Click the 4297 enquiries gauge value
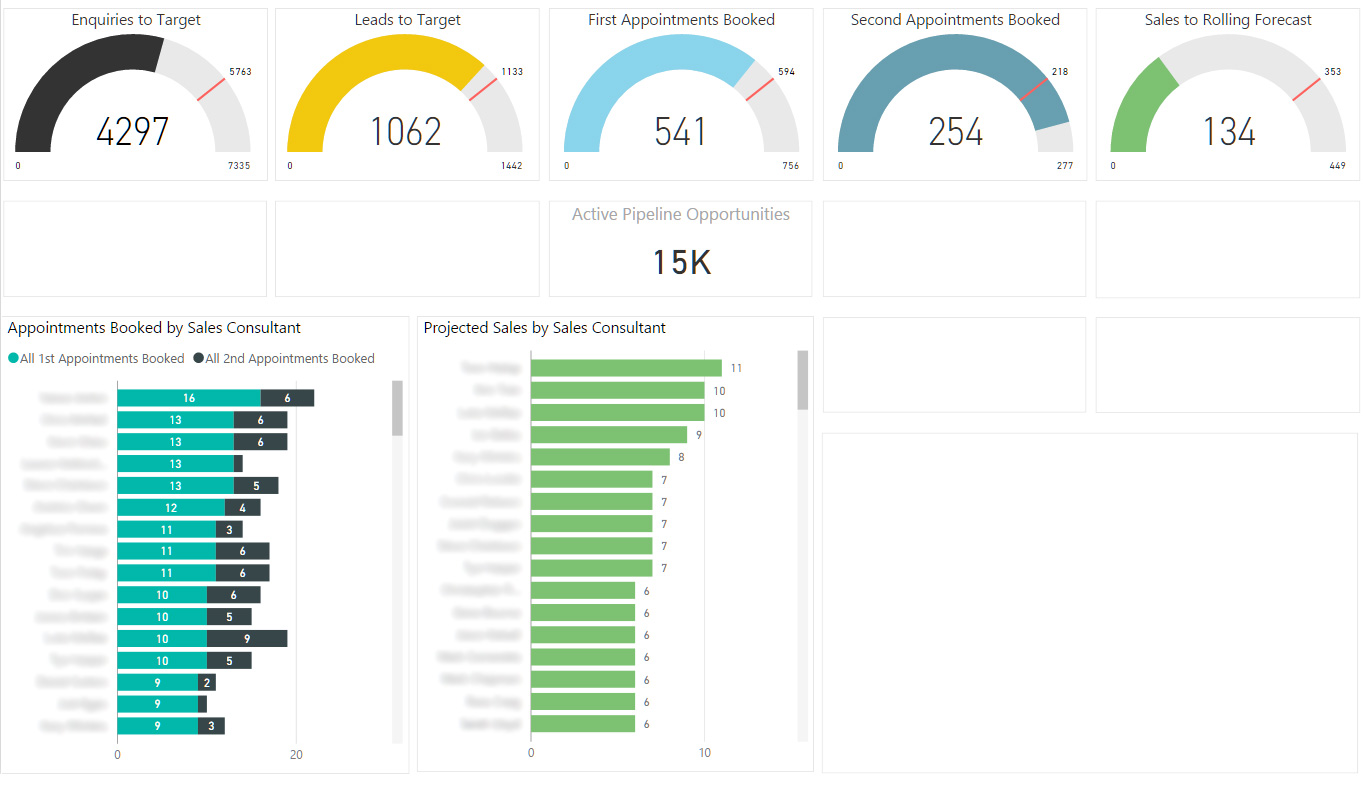The height and width of the screenshot is (802, 1363). pyautogui.click(x=133, y=132)
